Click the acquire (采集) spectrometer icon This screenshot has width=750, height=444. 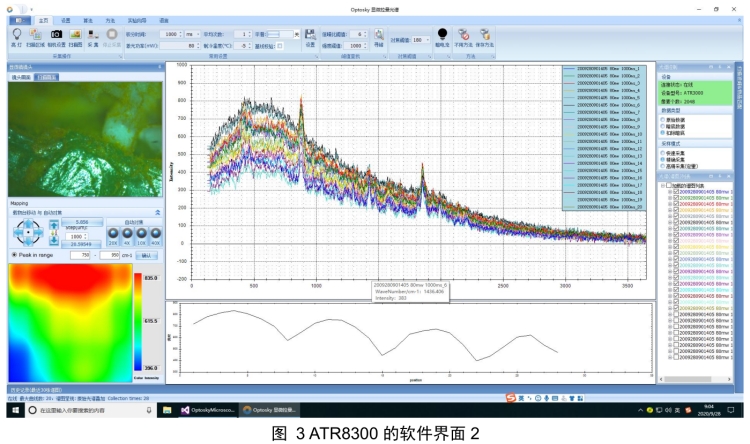(x=93, y=34)
